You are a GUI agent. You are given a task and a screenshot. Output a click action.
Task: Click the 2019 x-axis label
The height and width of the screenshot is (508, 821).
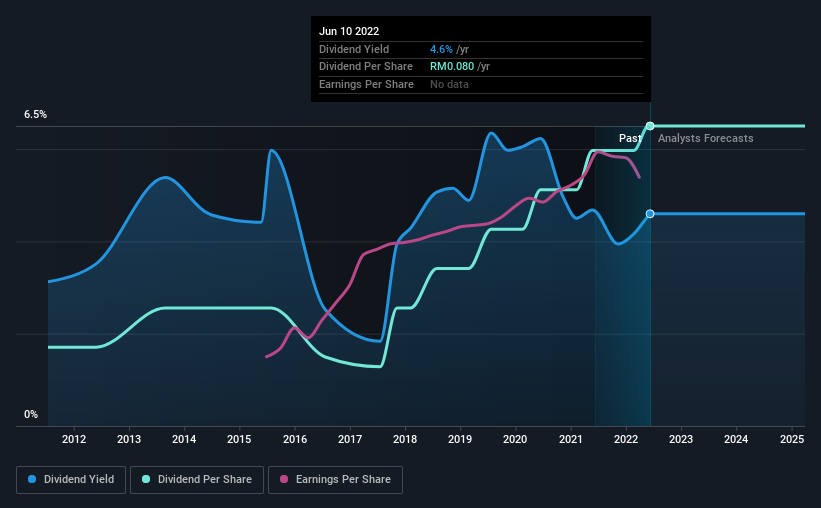point(460,439)
